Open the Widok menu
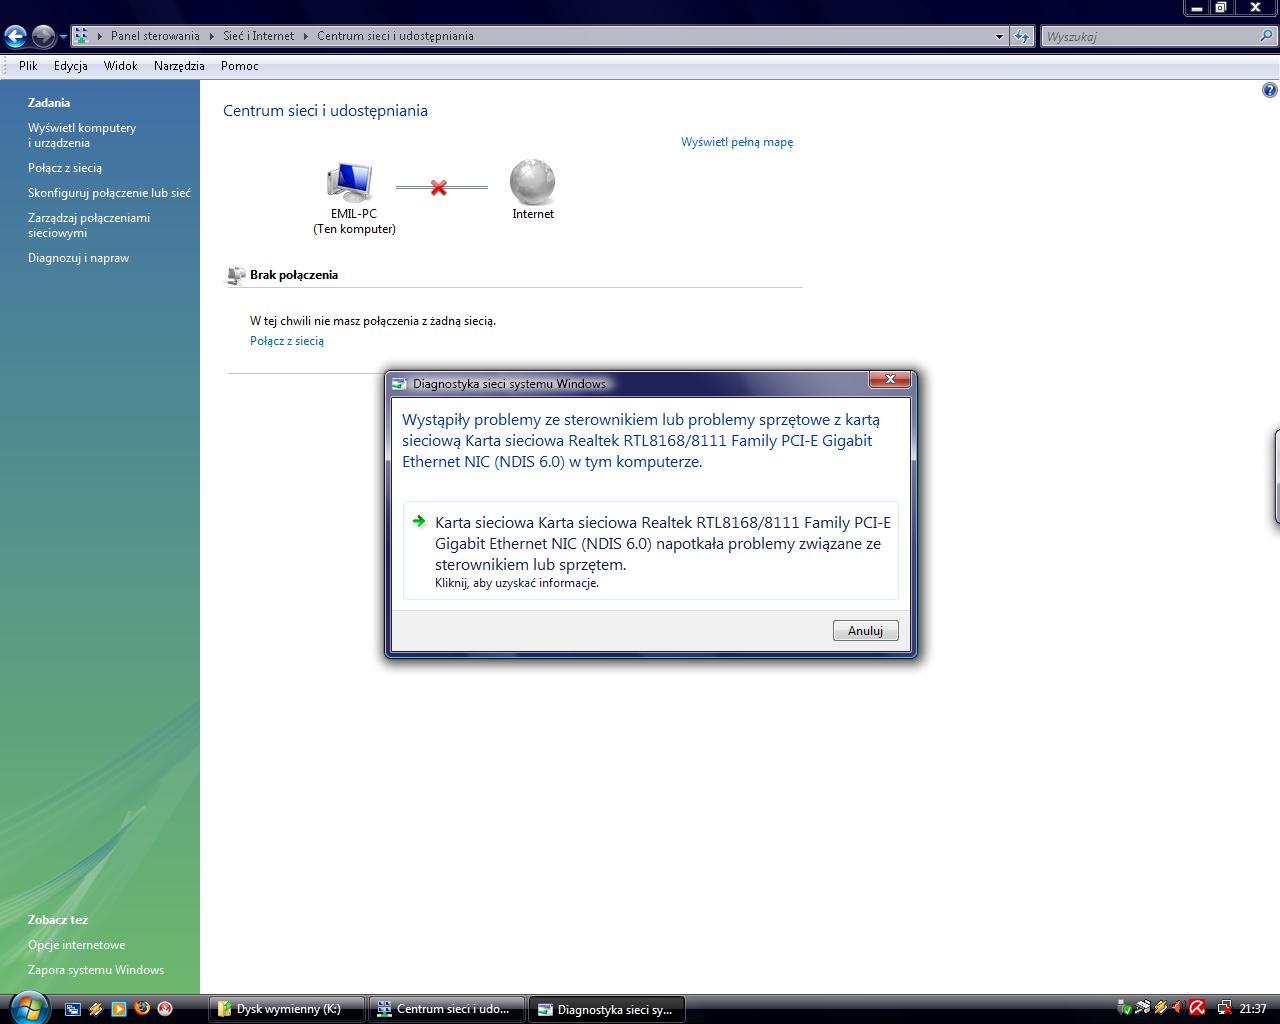Screen dimensions: 1280x1024 point(121,66)
